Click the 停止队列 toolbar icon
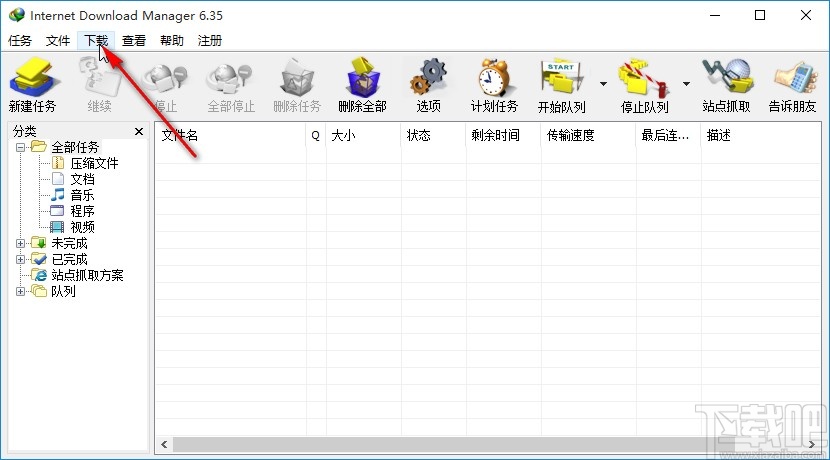Screen dimensions: 830x460 (645, 85)
